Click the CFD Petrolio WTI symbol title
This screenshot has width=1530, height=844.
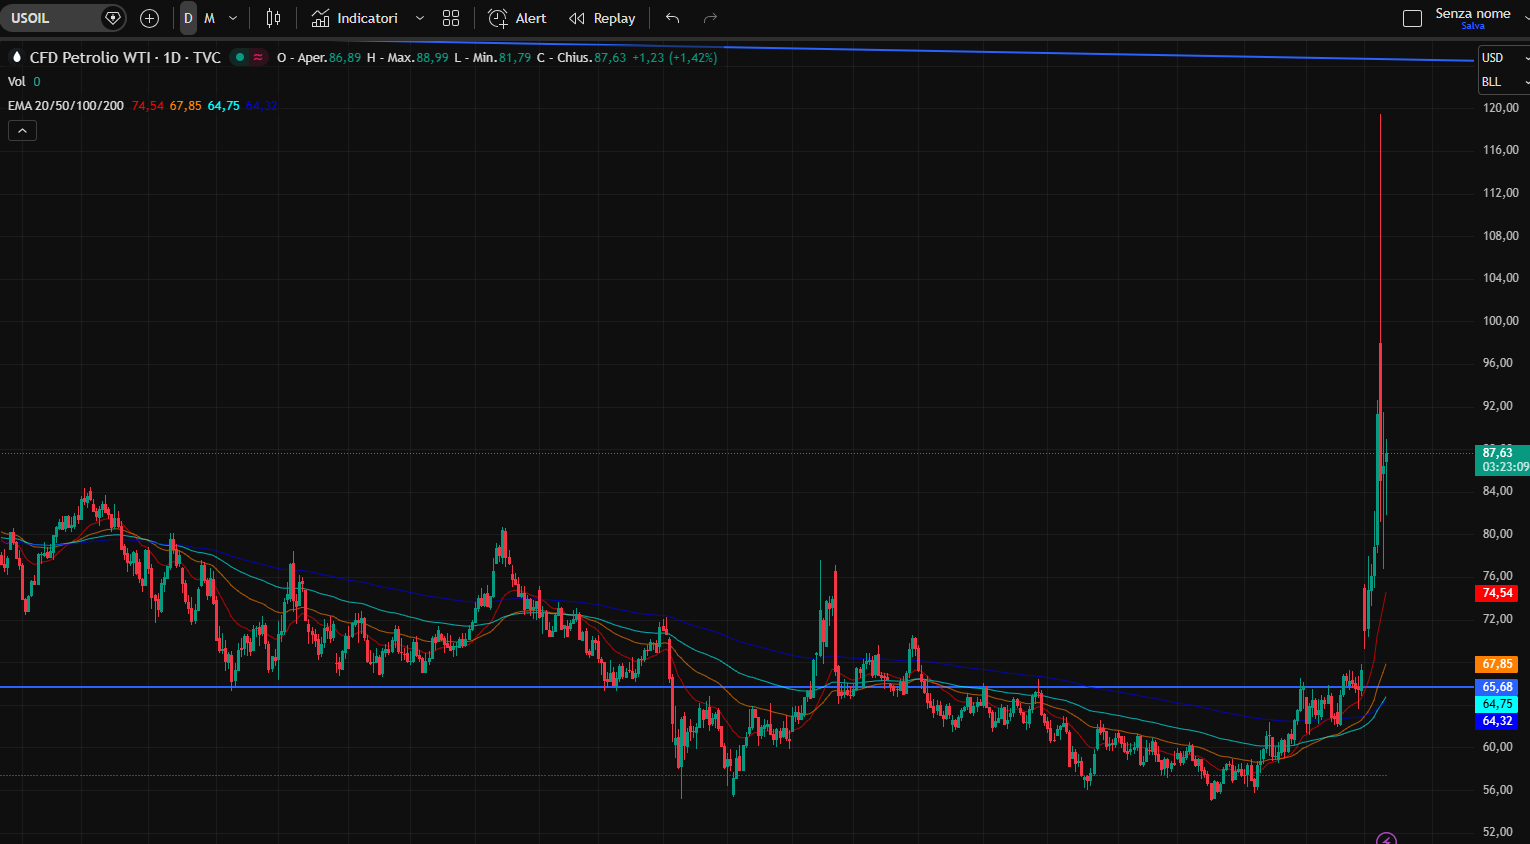[x=125, y=58]
